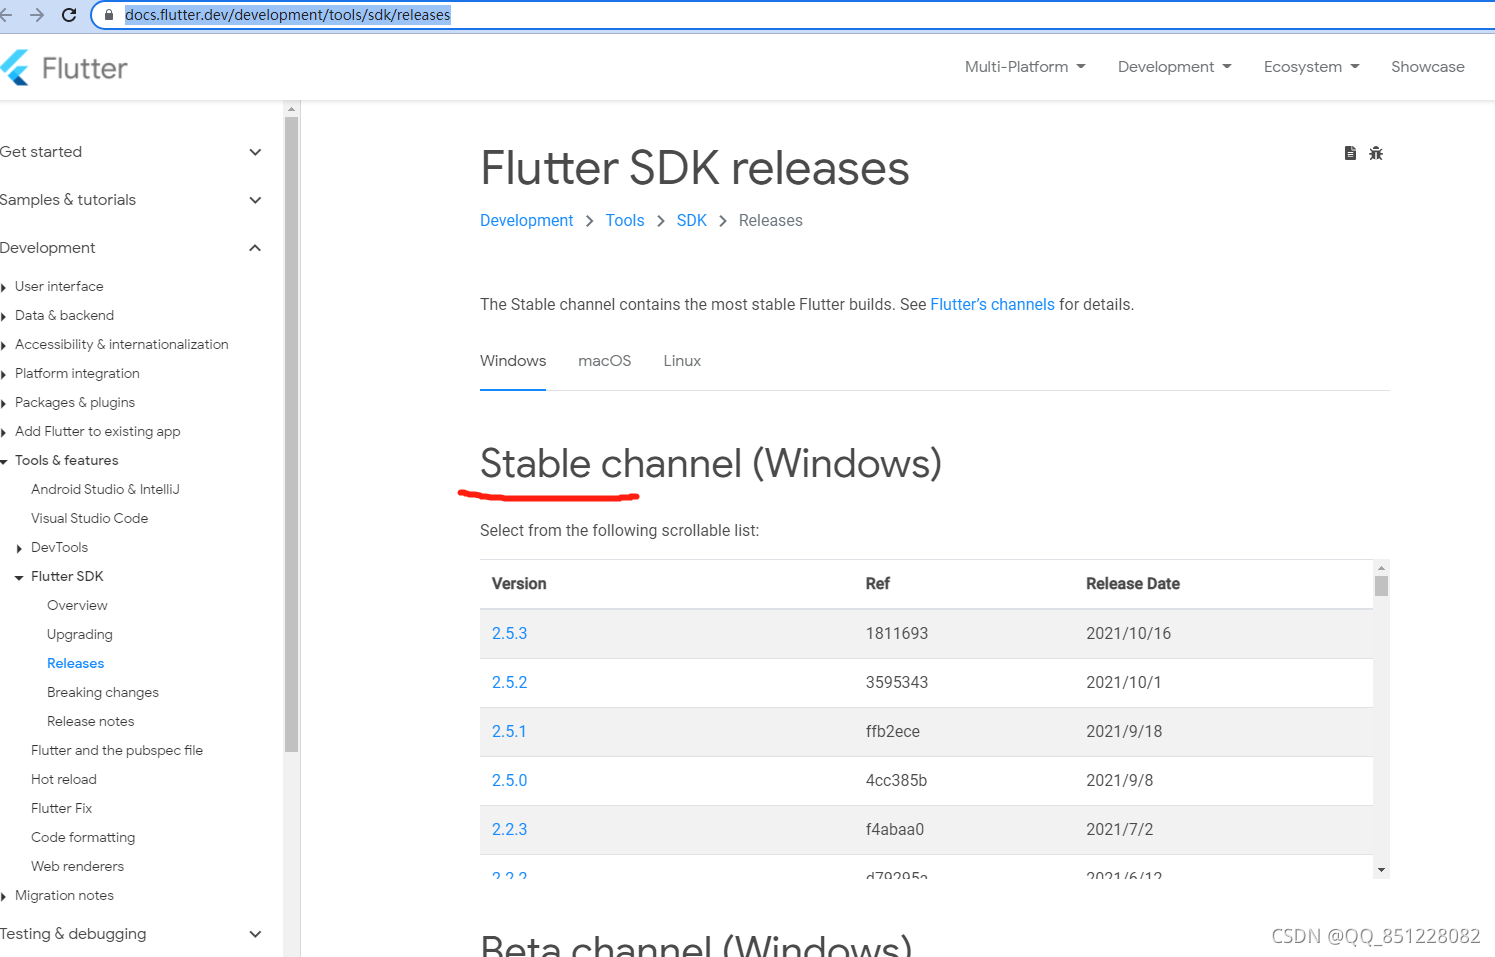Expand the Samples & tutorials section
Image resolution: width=1495 pixels, height=957 pixels.
point(131,200)
